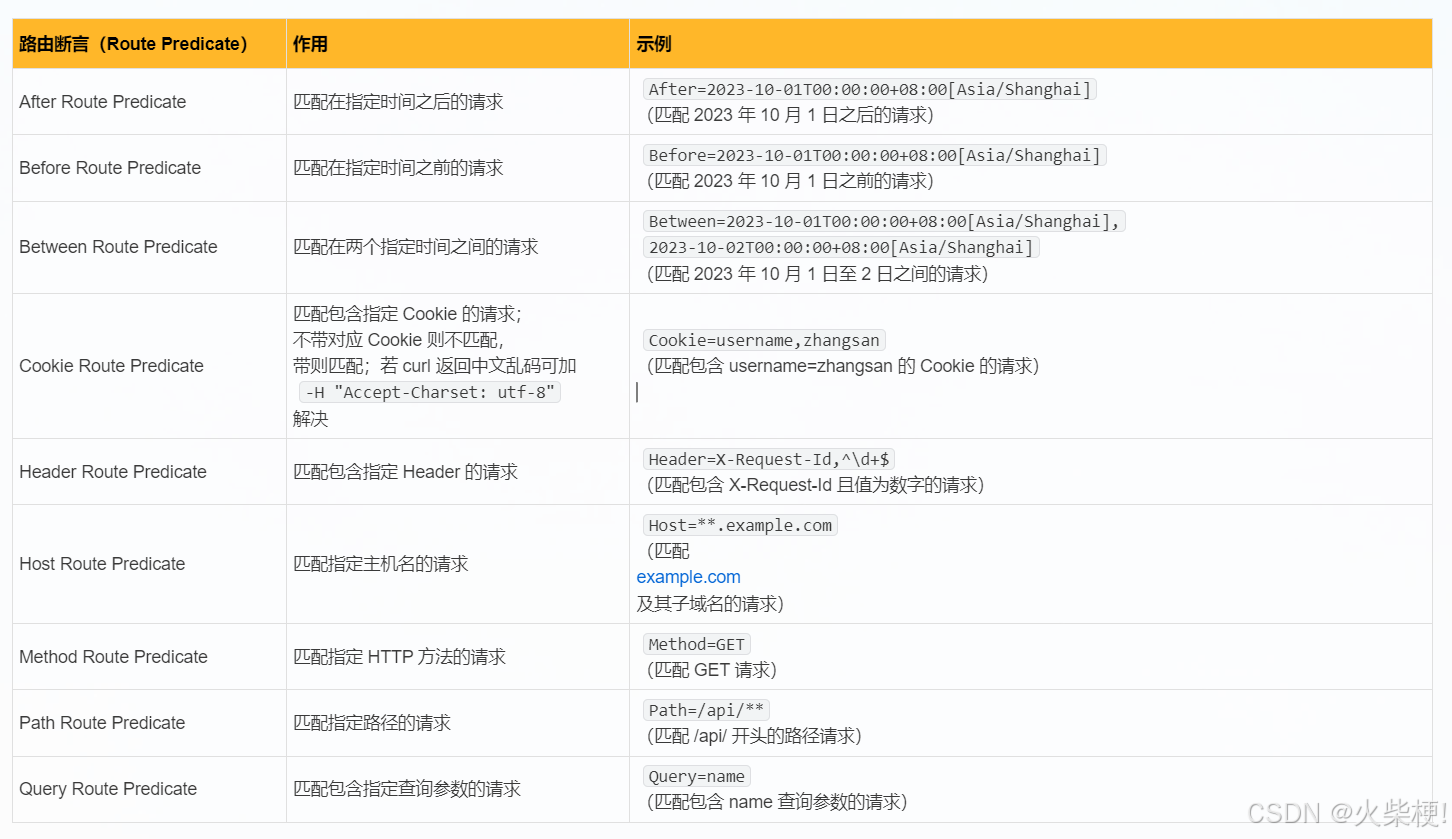Click the Between predicate second timestamp code block

838,247
